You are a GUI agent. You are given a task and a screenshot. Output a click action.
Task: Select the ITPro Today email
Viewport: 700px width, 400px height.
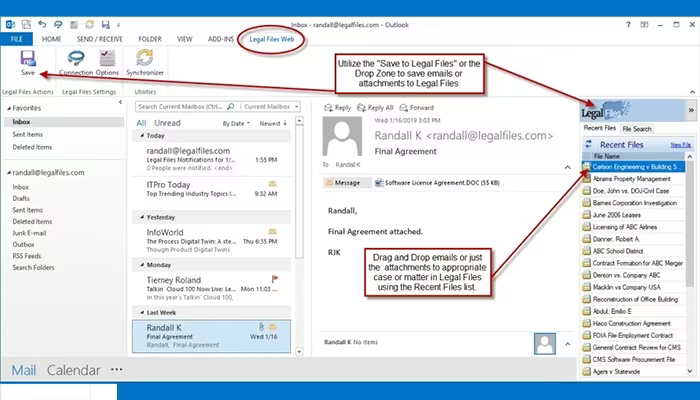(212, 189)
